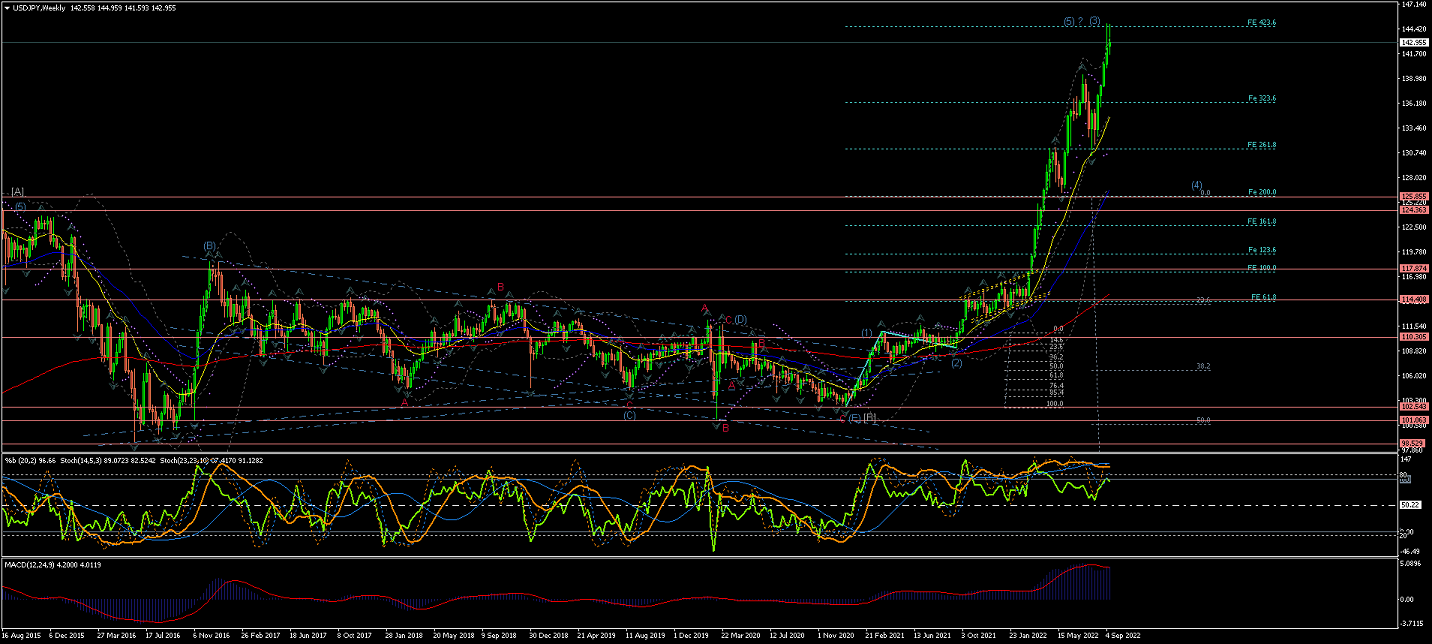Screen dimensions: 1432x644
Task: Select the red 125.855 price tag
Action: [1411, 197]
